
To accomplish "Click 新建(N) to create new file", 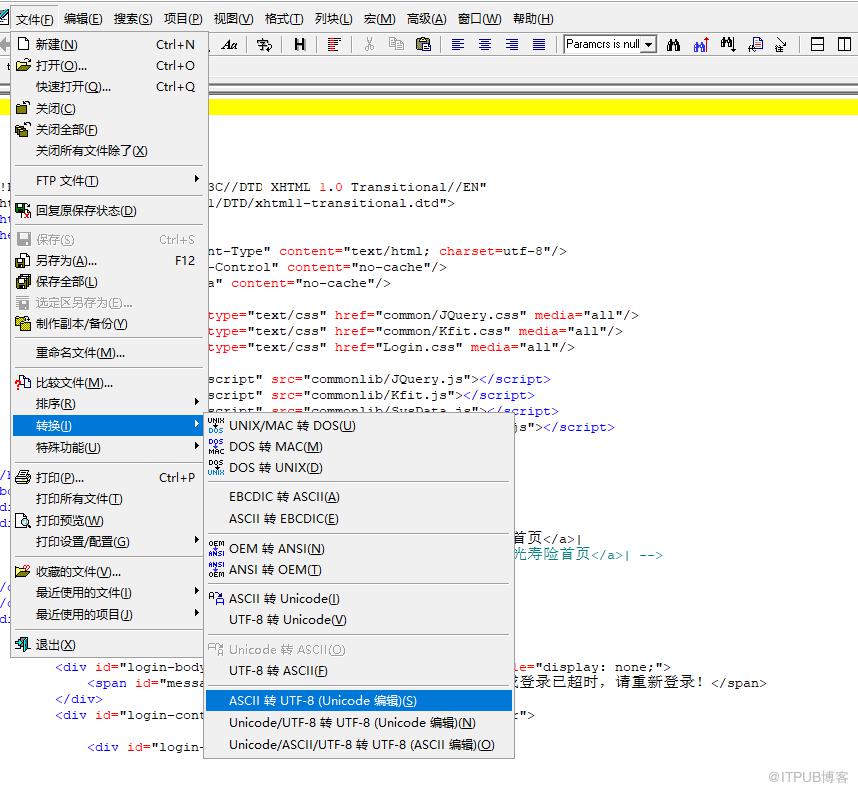I will (x=108, y=44).
